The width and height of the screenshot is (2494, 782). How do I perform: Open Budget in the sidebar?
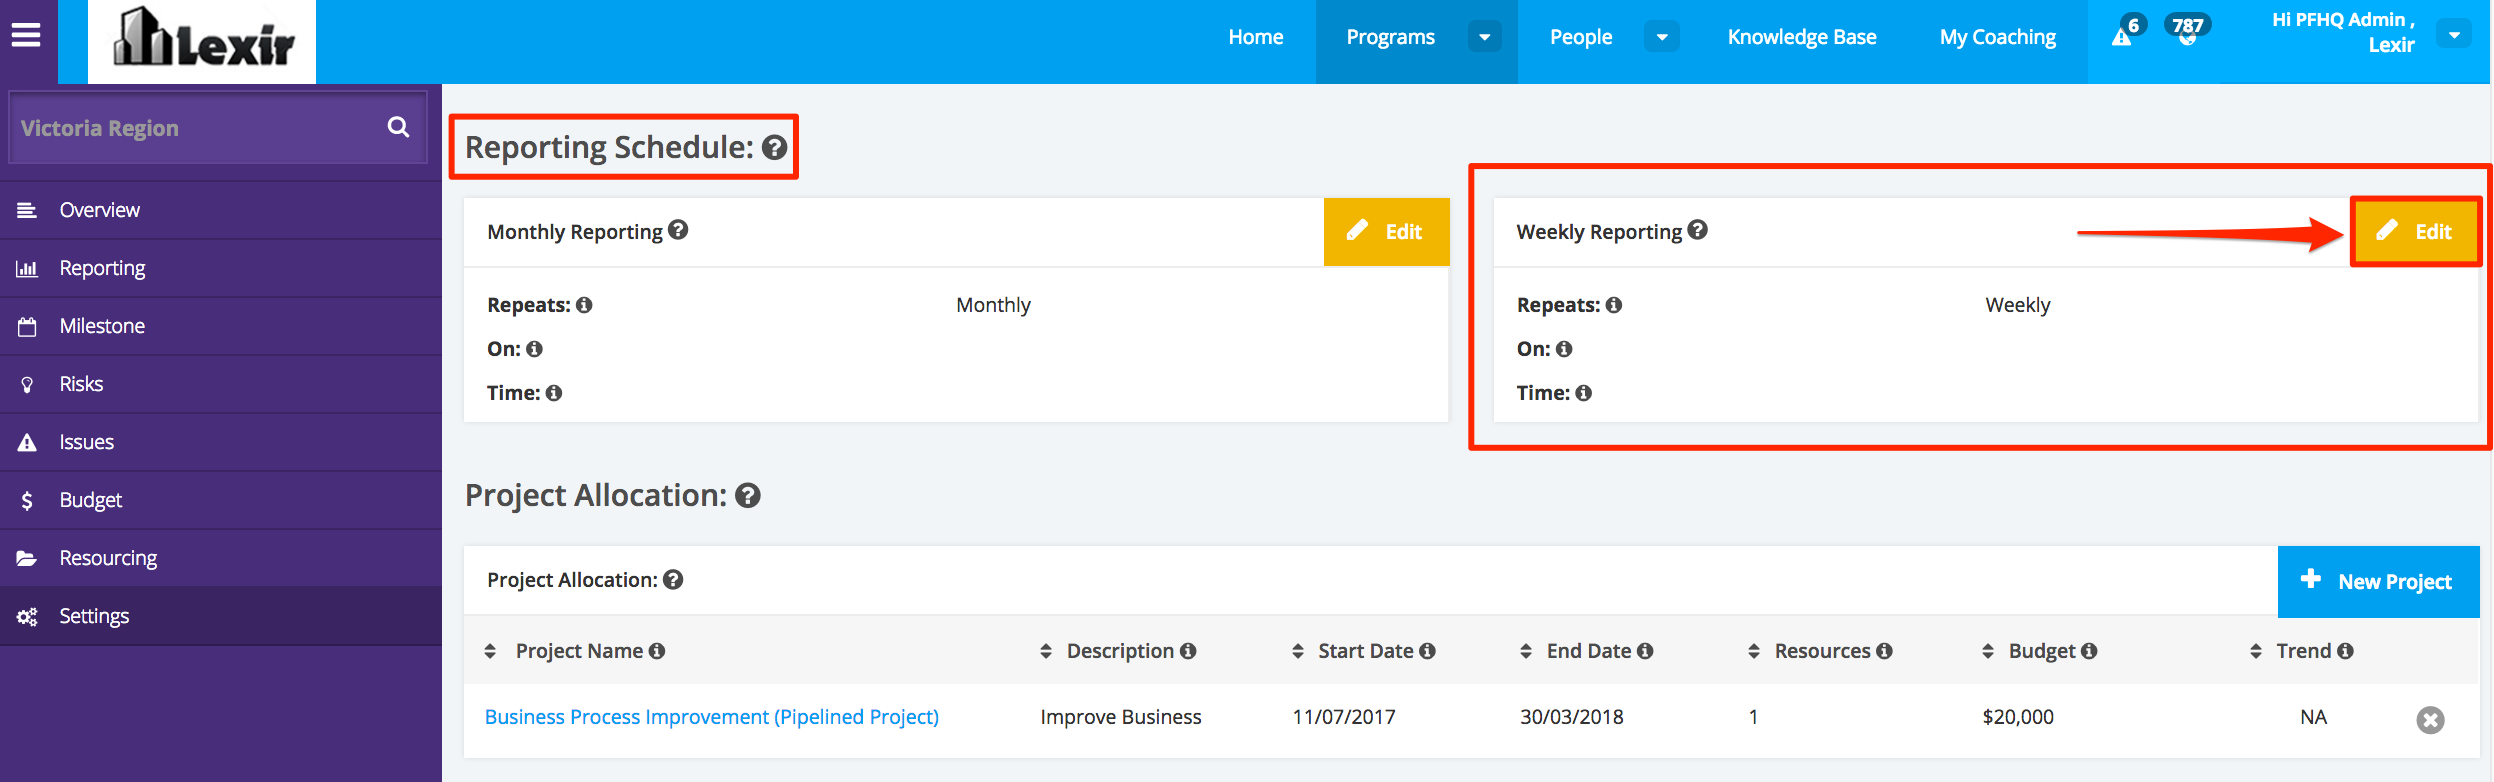click(221, 500)
